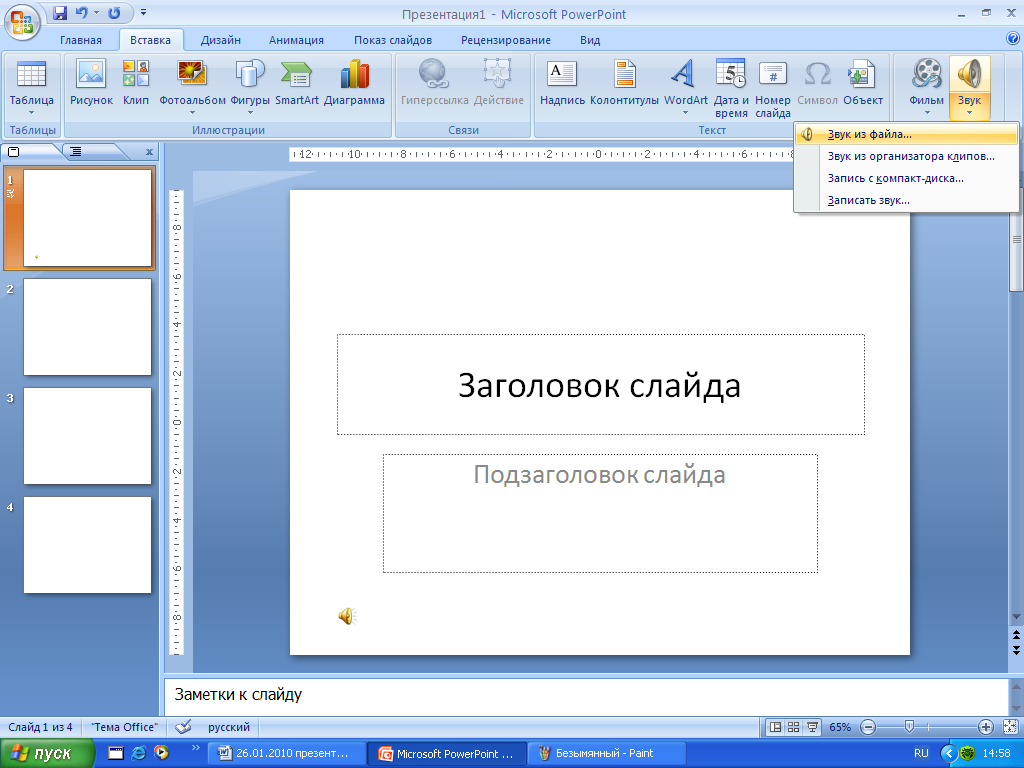Select slide 2 thumbnail
This screenshot has height=768, width=1024.
click(x=88, y=327)
